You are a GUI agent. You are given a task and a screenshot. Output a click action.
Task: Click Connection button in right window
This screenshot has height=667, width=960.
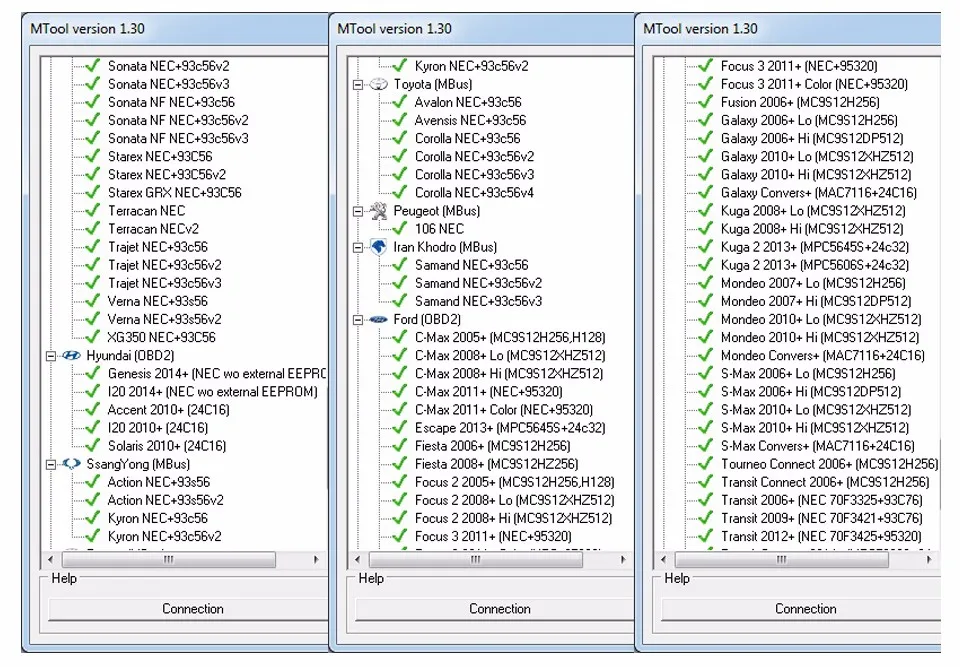801,609
